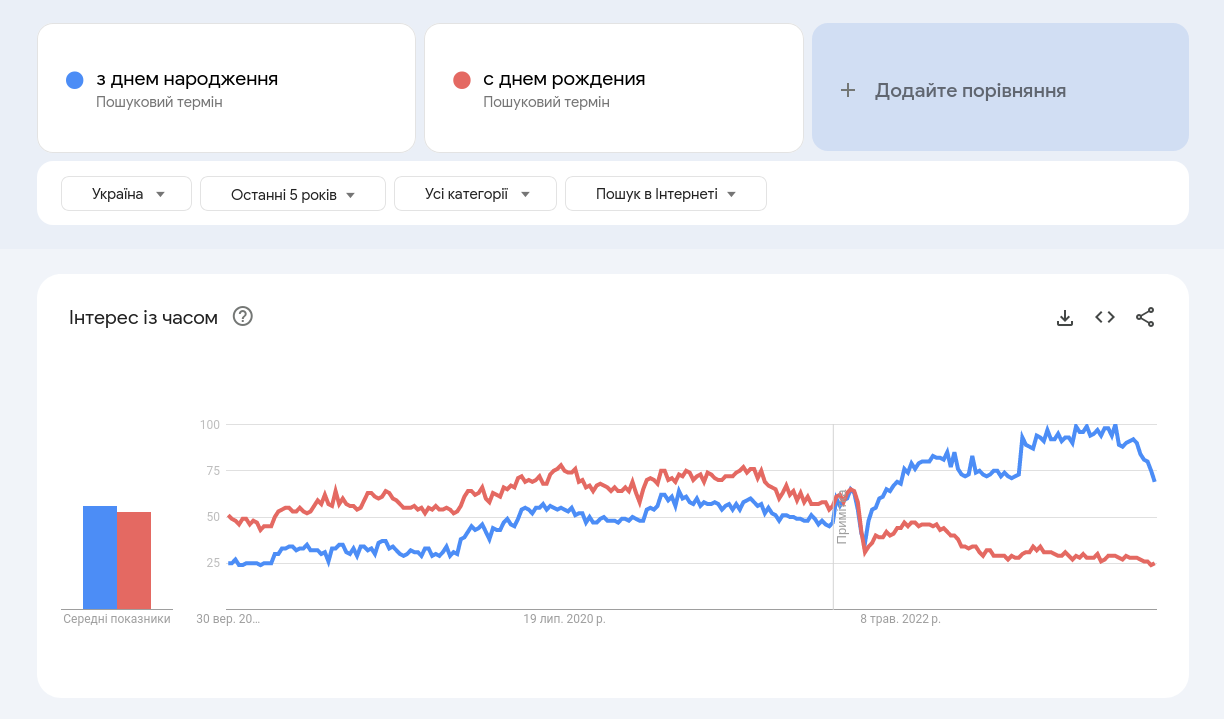The image size is (1224, 719).
Task: Click the 19 лип. 2020 р. axis label
Action: pos(564,619)
